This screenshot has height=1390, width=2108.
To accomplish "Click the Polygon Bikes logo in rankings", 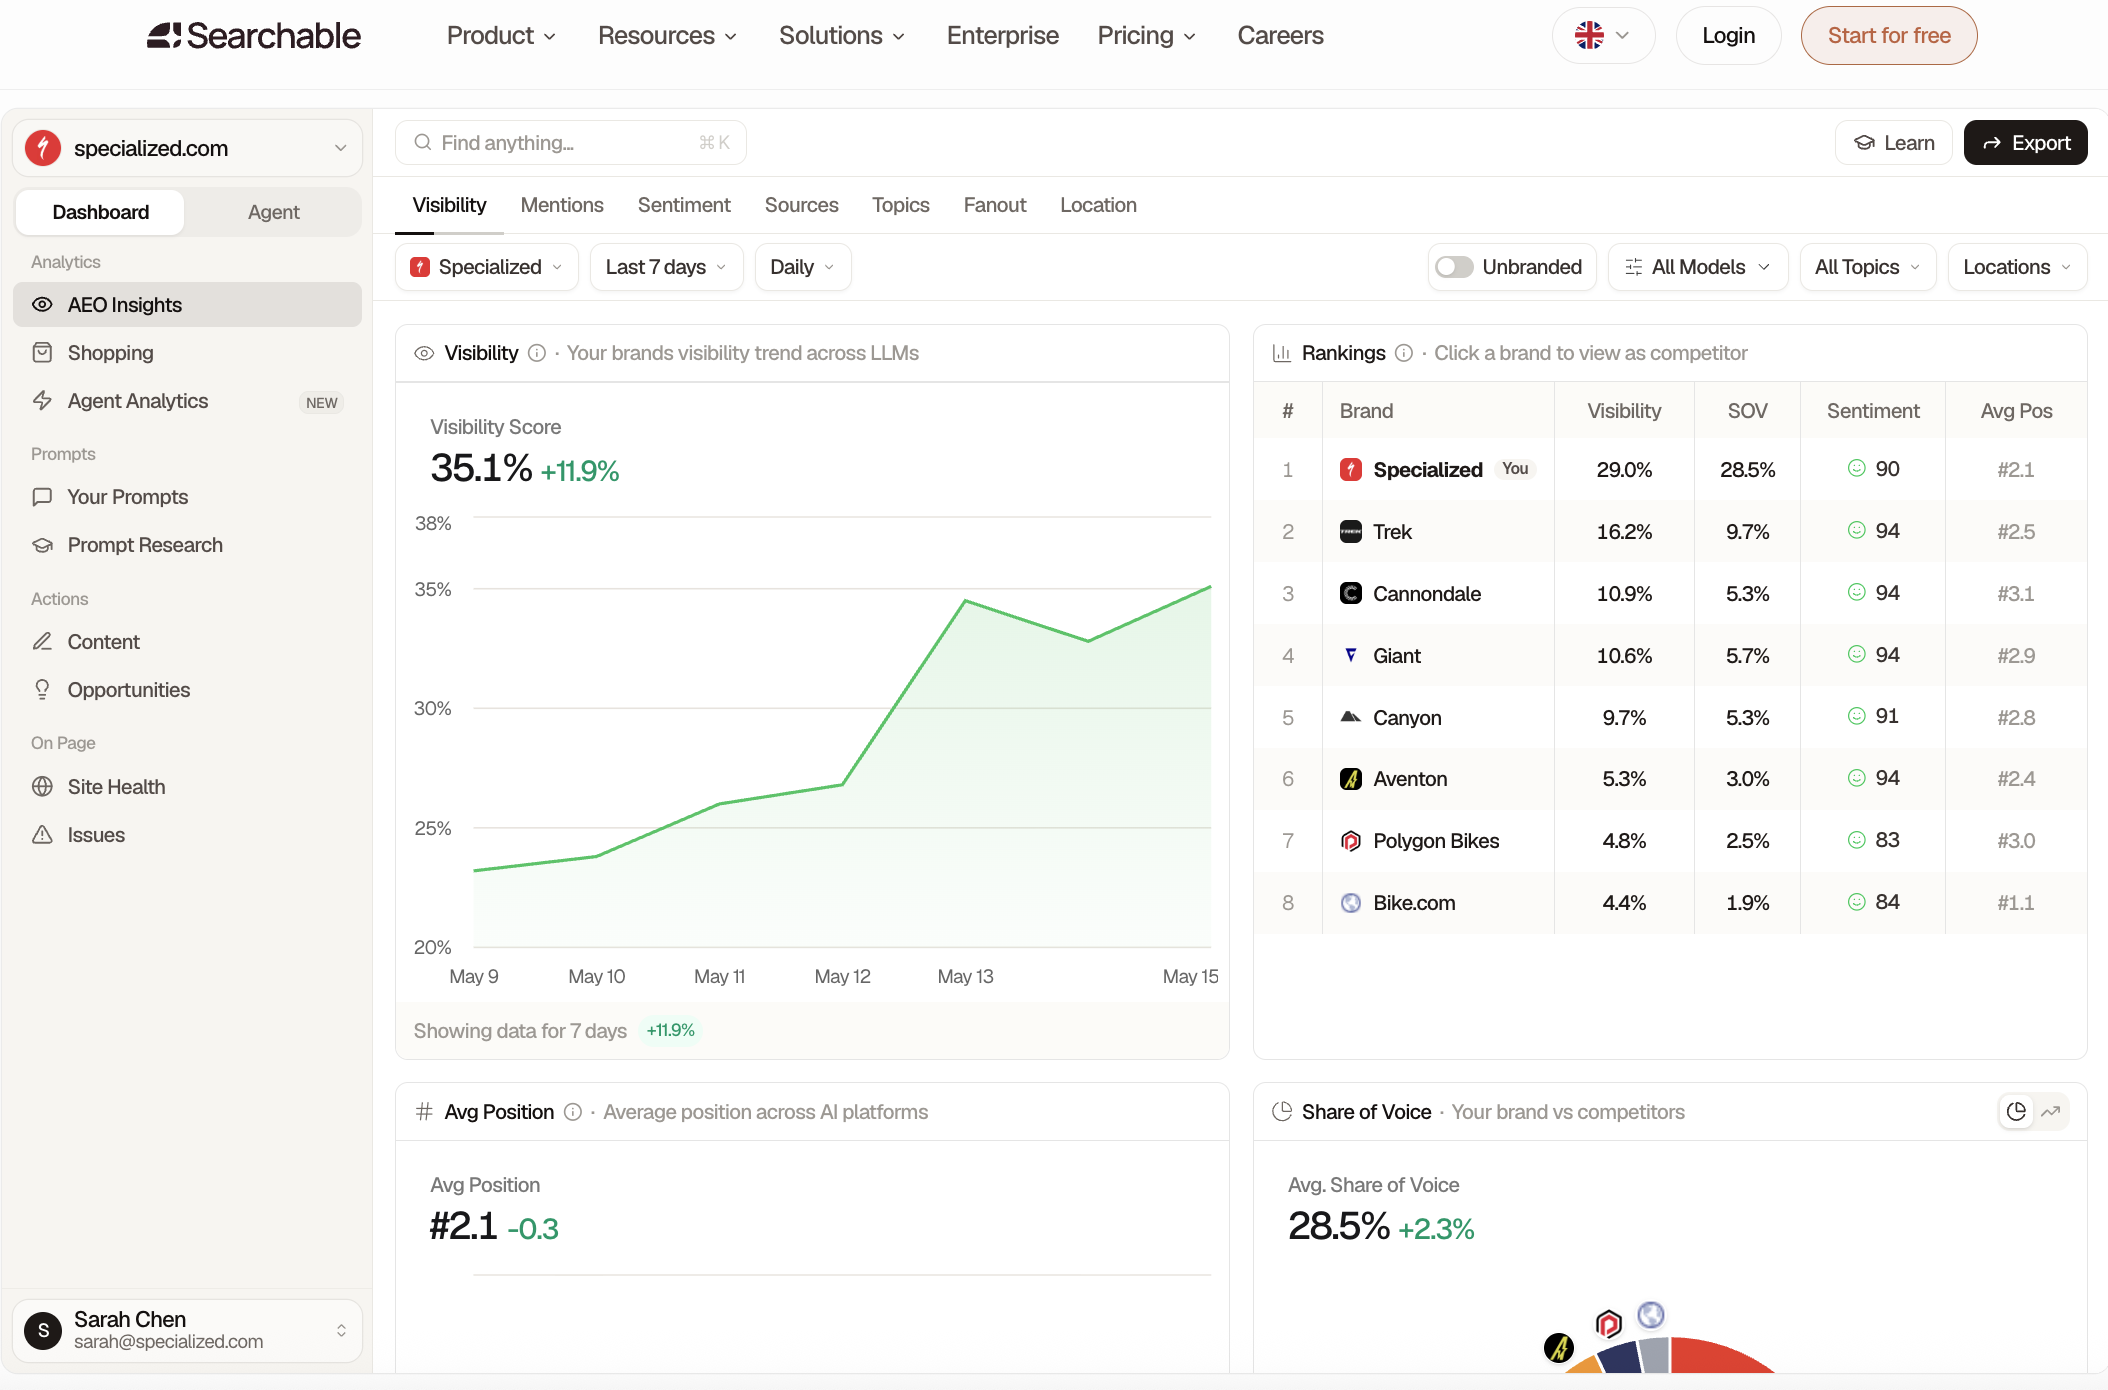I will (x=1351, y=841).
